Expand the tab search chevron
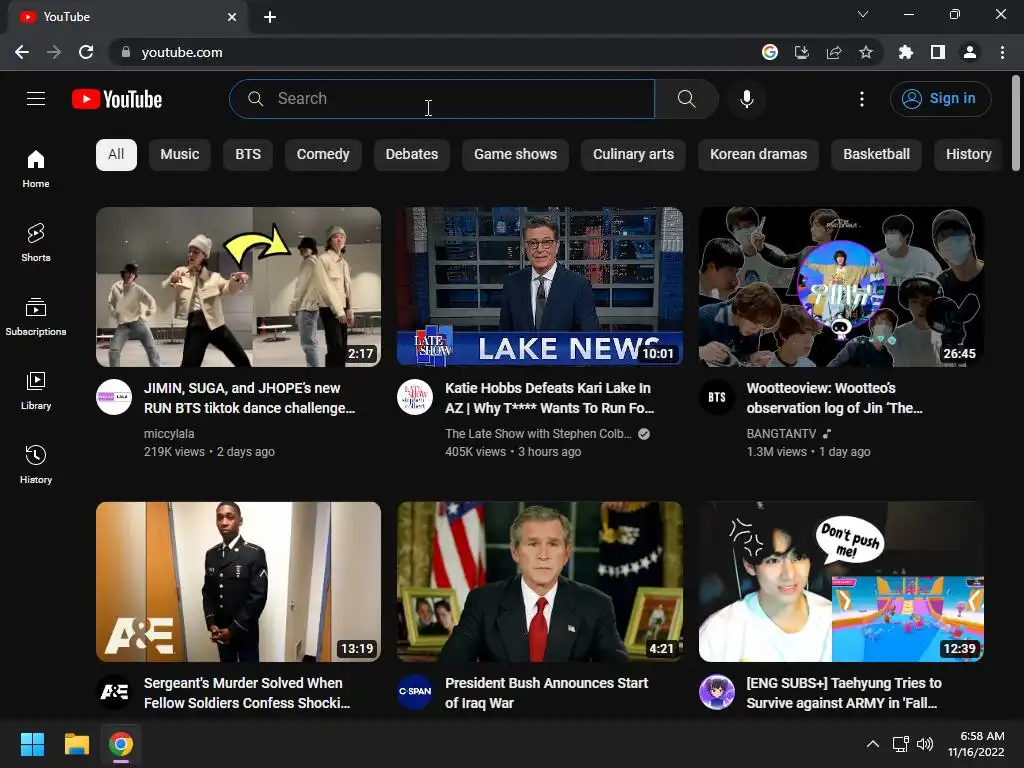The image size is (1024, 768). coord(863,14)
